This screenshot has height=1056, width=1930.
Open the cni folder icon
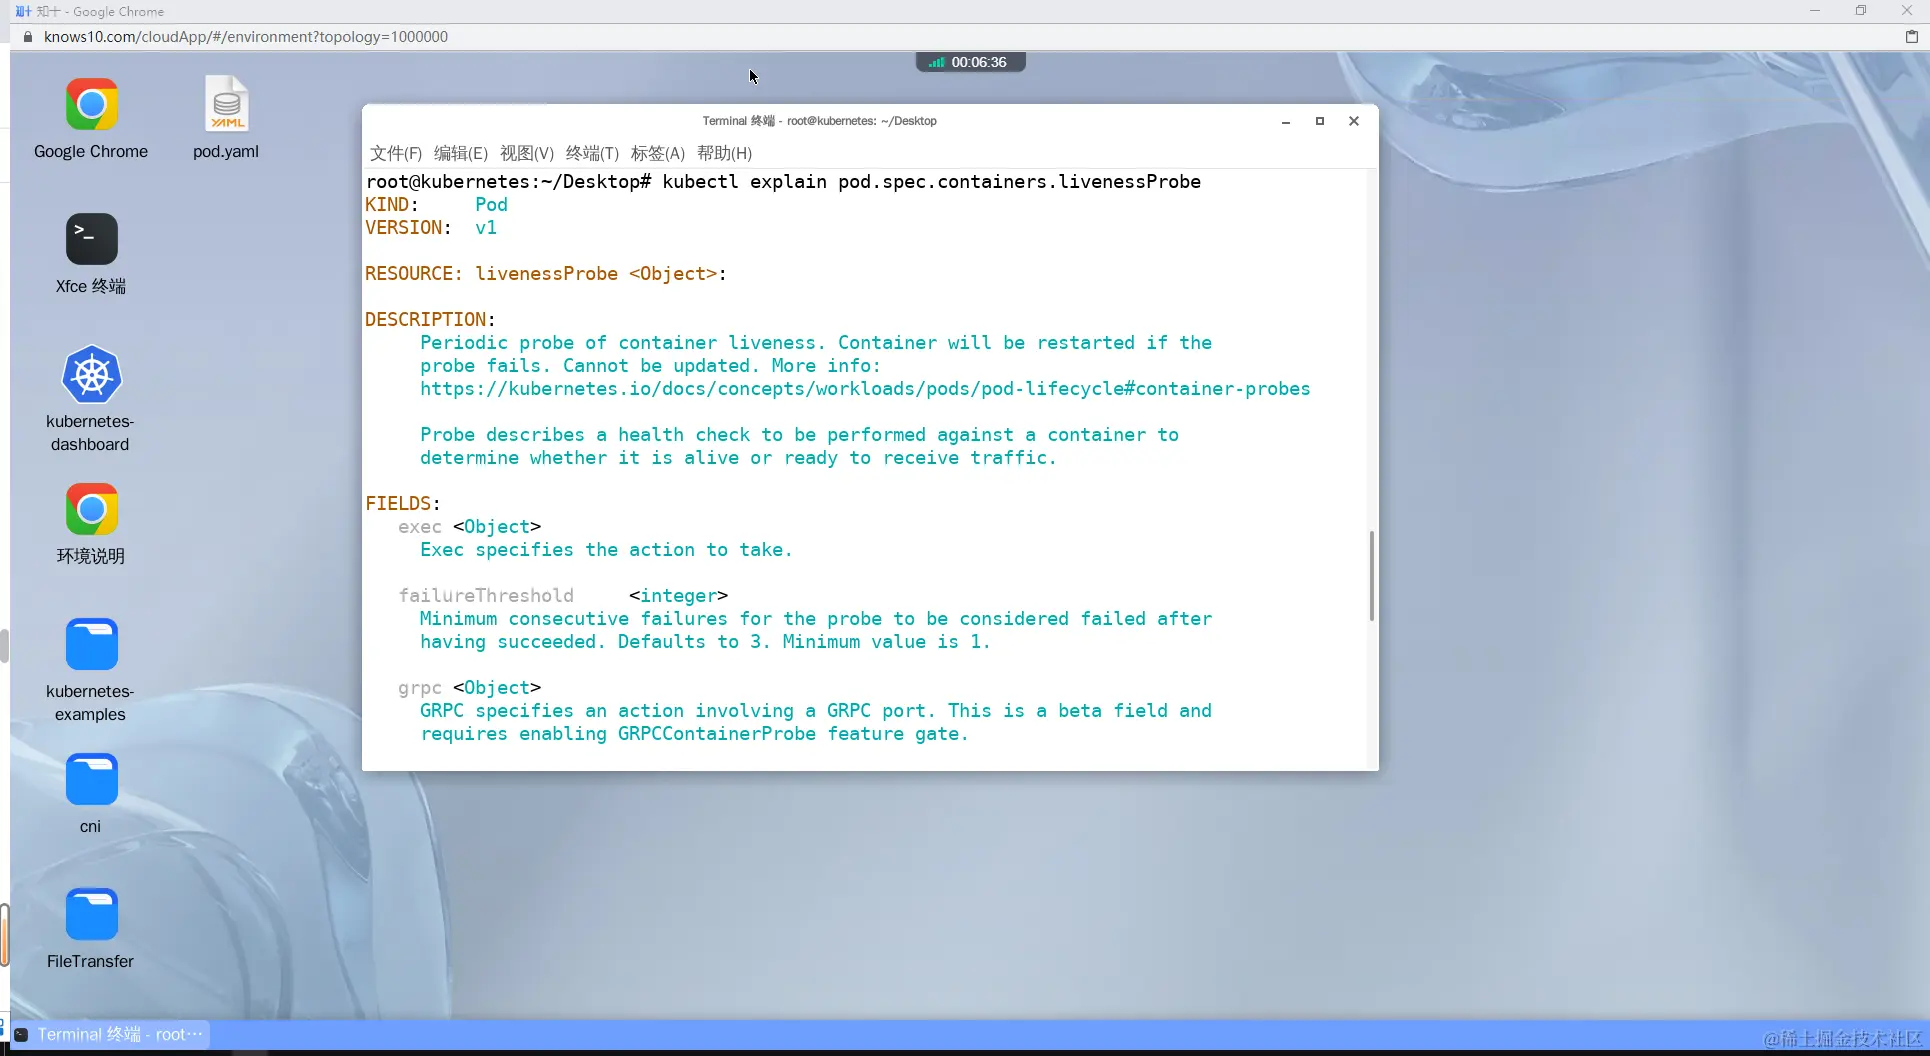[x=91, y=779]
